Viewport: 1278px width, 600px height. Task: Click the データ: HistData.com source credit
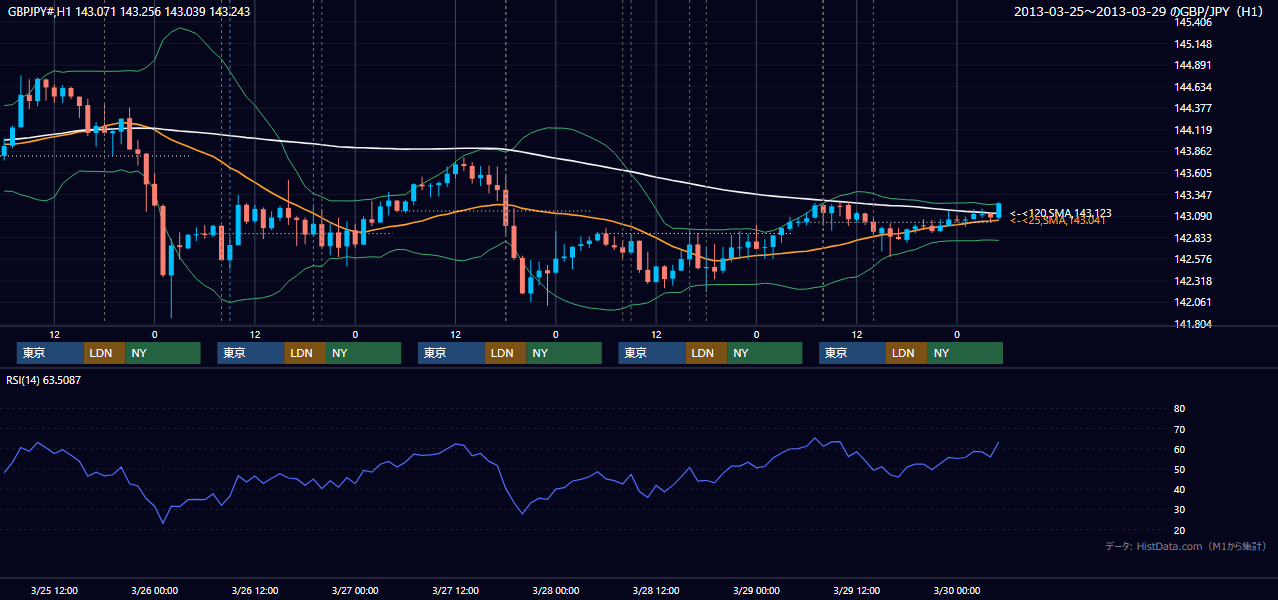1186,546
